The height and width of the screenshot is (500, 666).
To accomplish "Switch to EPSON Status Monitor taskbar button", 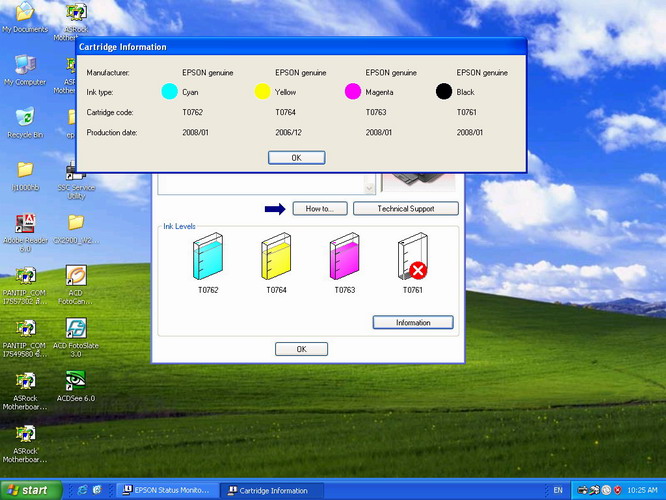I will pos(166,490).
